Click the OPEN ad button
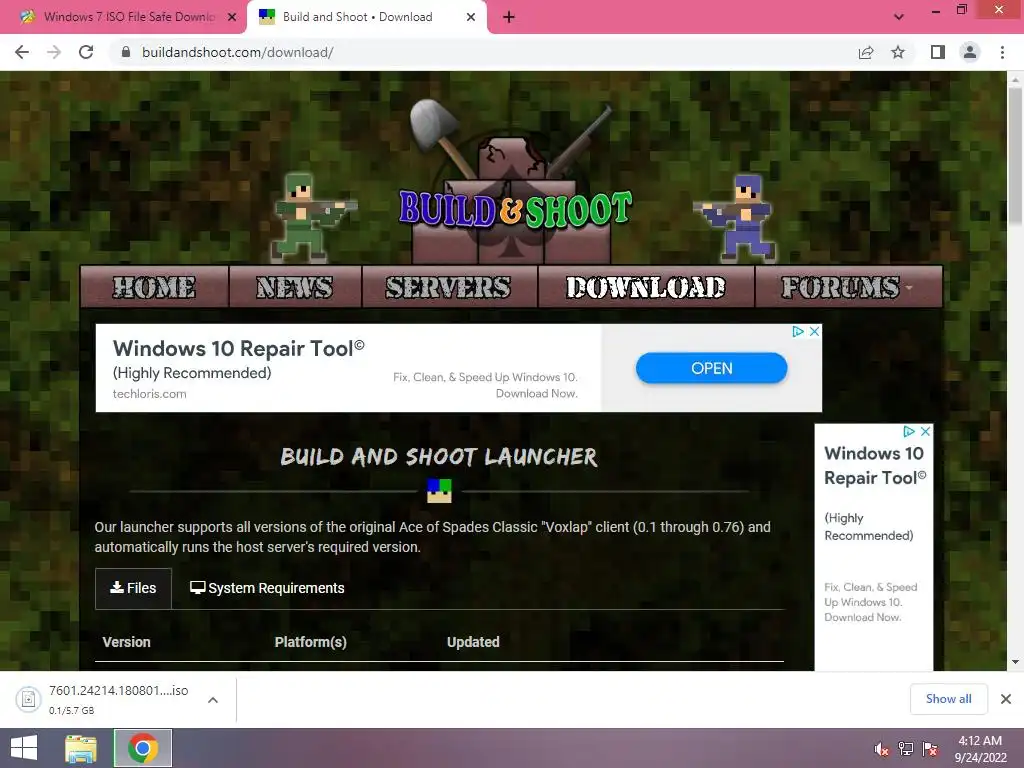The width and height of the screenshot is (1024, 768). [711, 368]
